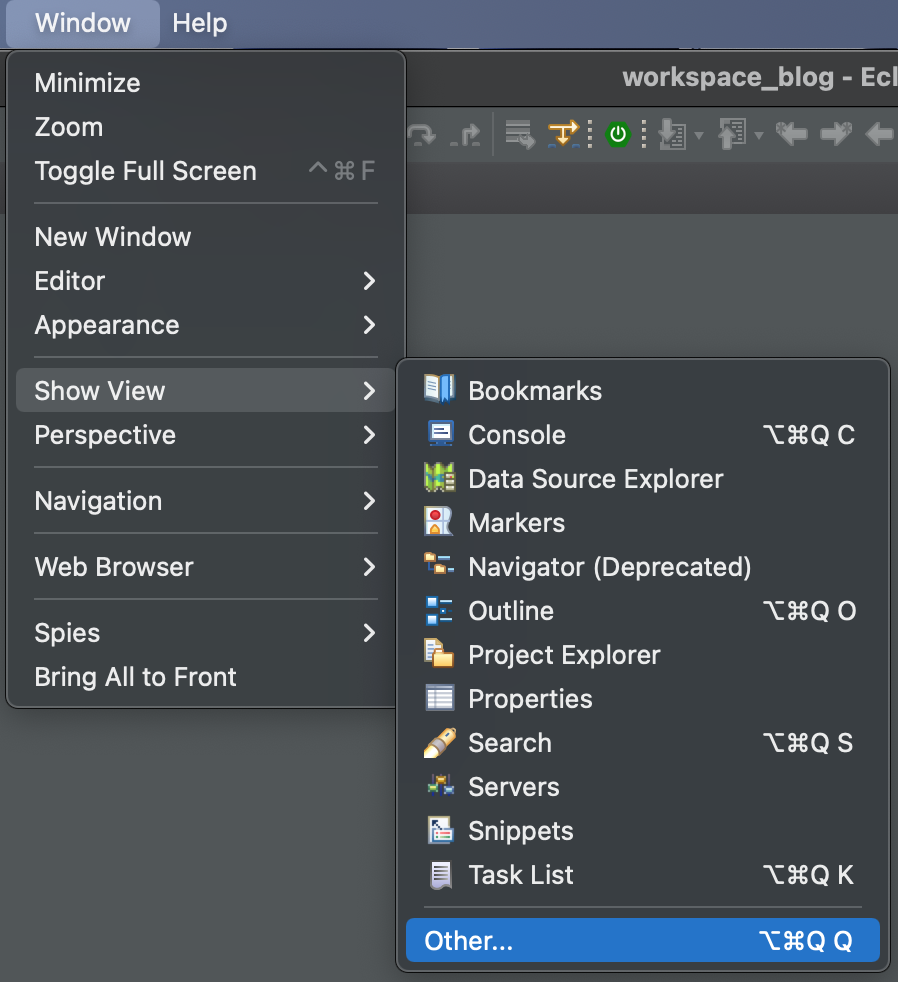This screenshot has height=982, width=898.
Task: Open the Bookmarks view icon
Action: coord(439,390)
